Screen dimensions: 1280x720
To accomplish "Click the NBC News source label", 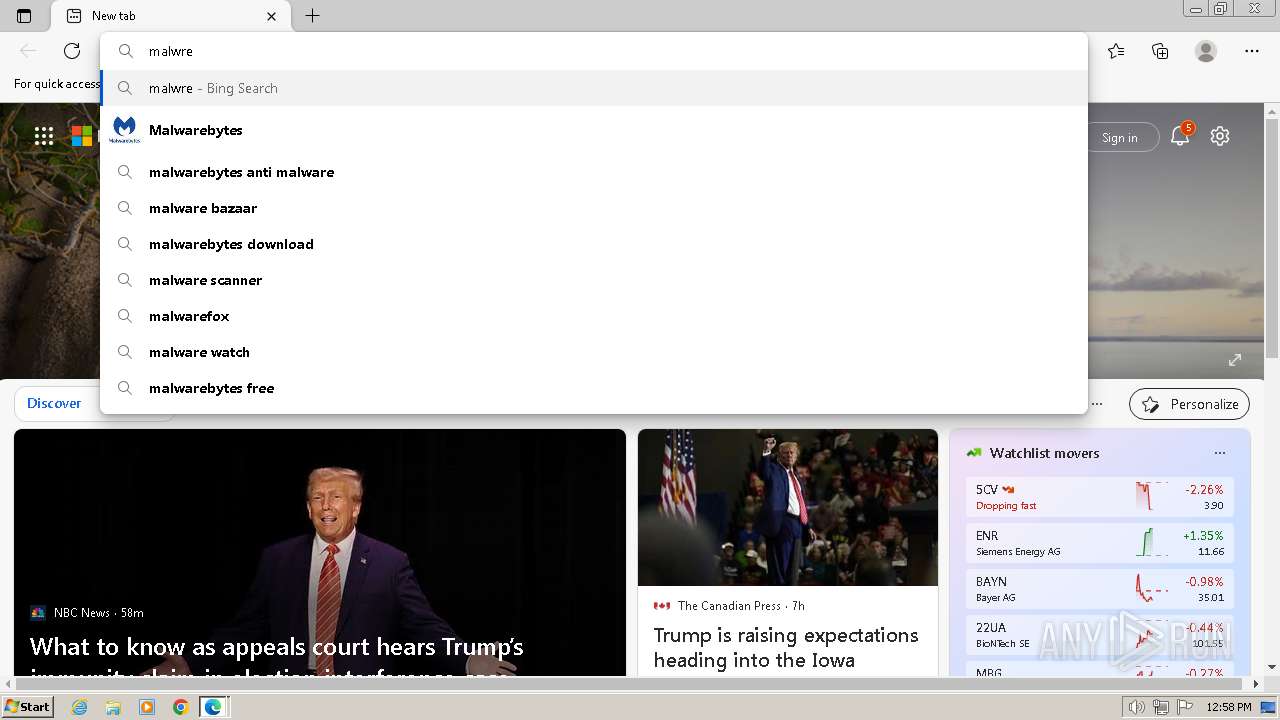I will (x=82, y=612).
